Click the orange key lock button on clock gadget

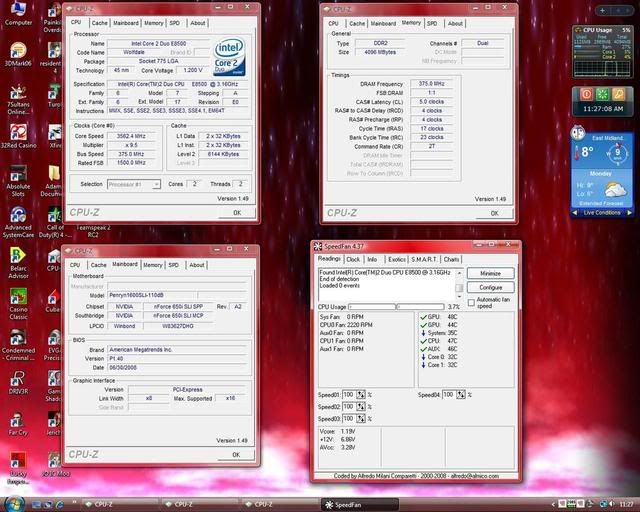click(618, 94)
